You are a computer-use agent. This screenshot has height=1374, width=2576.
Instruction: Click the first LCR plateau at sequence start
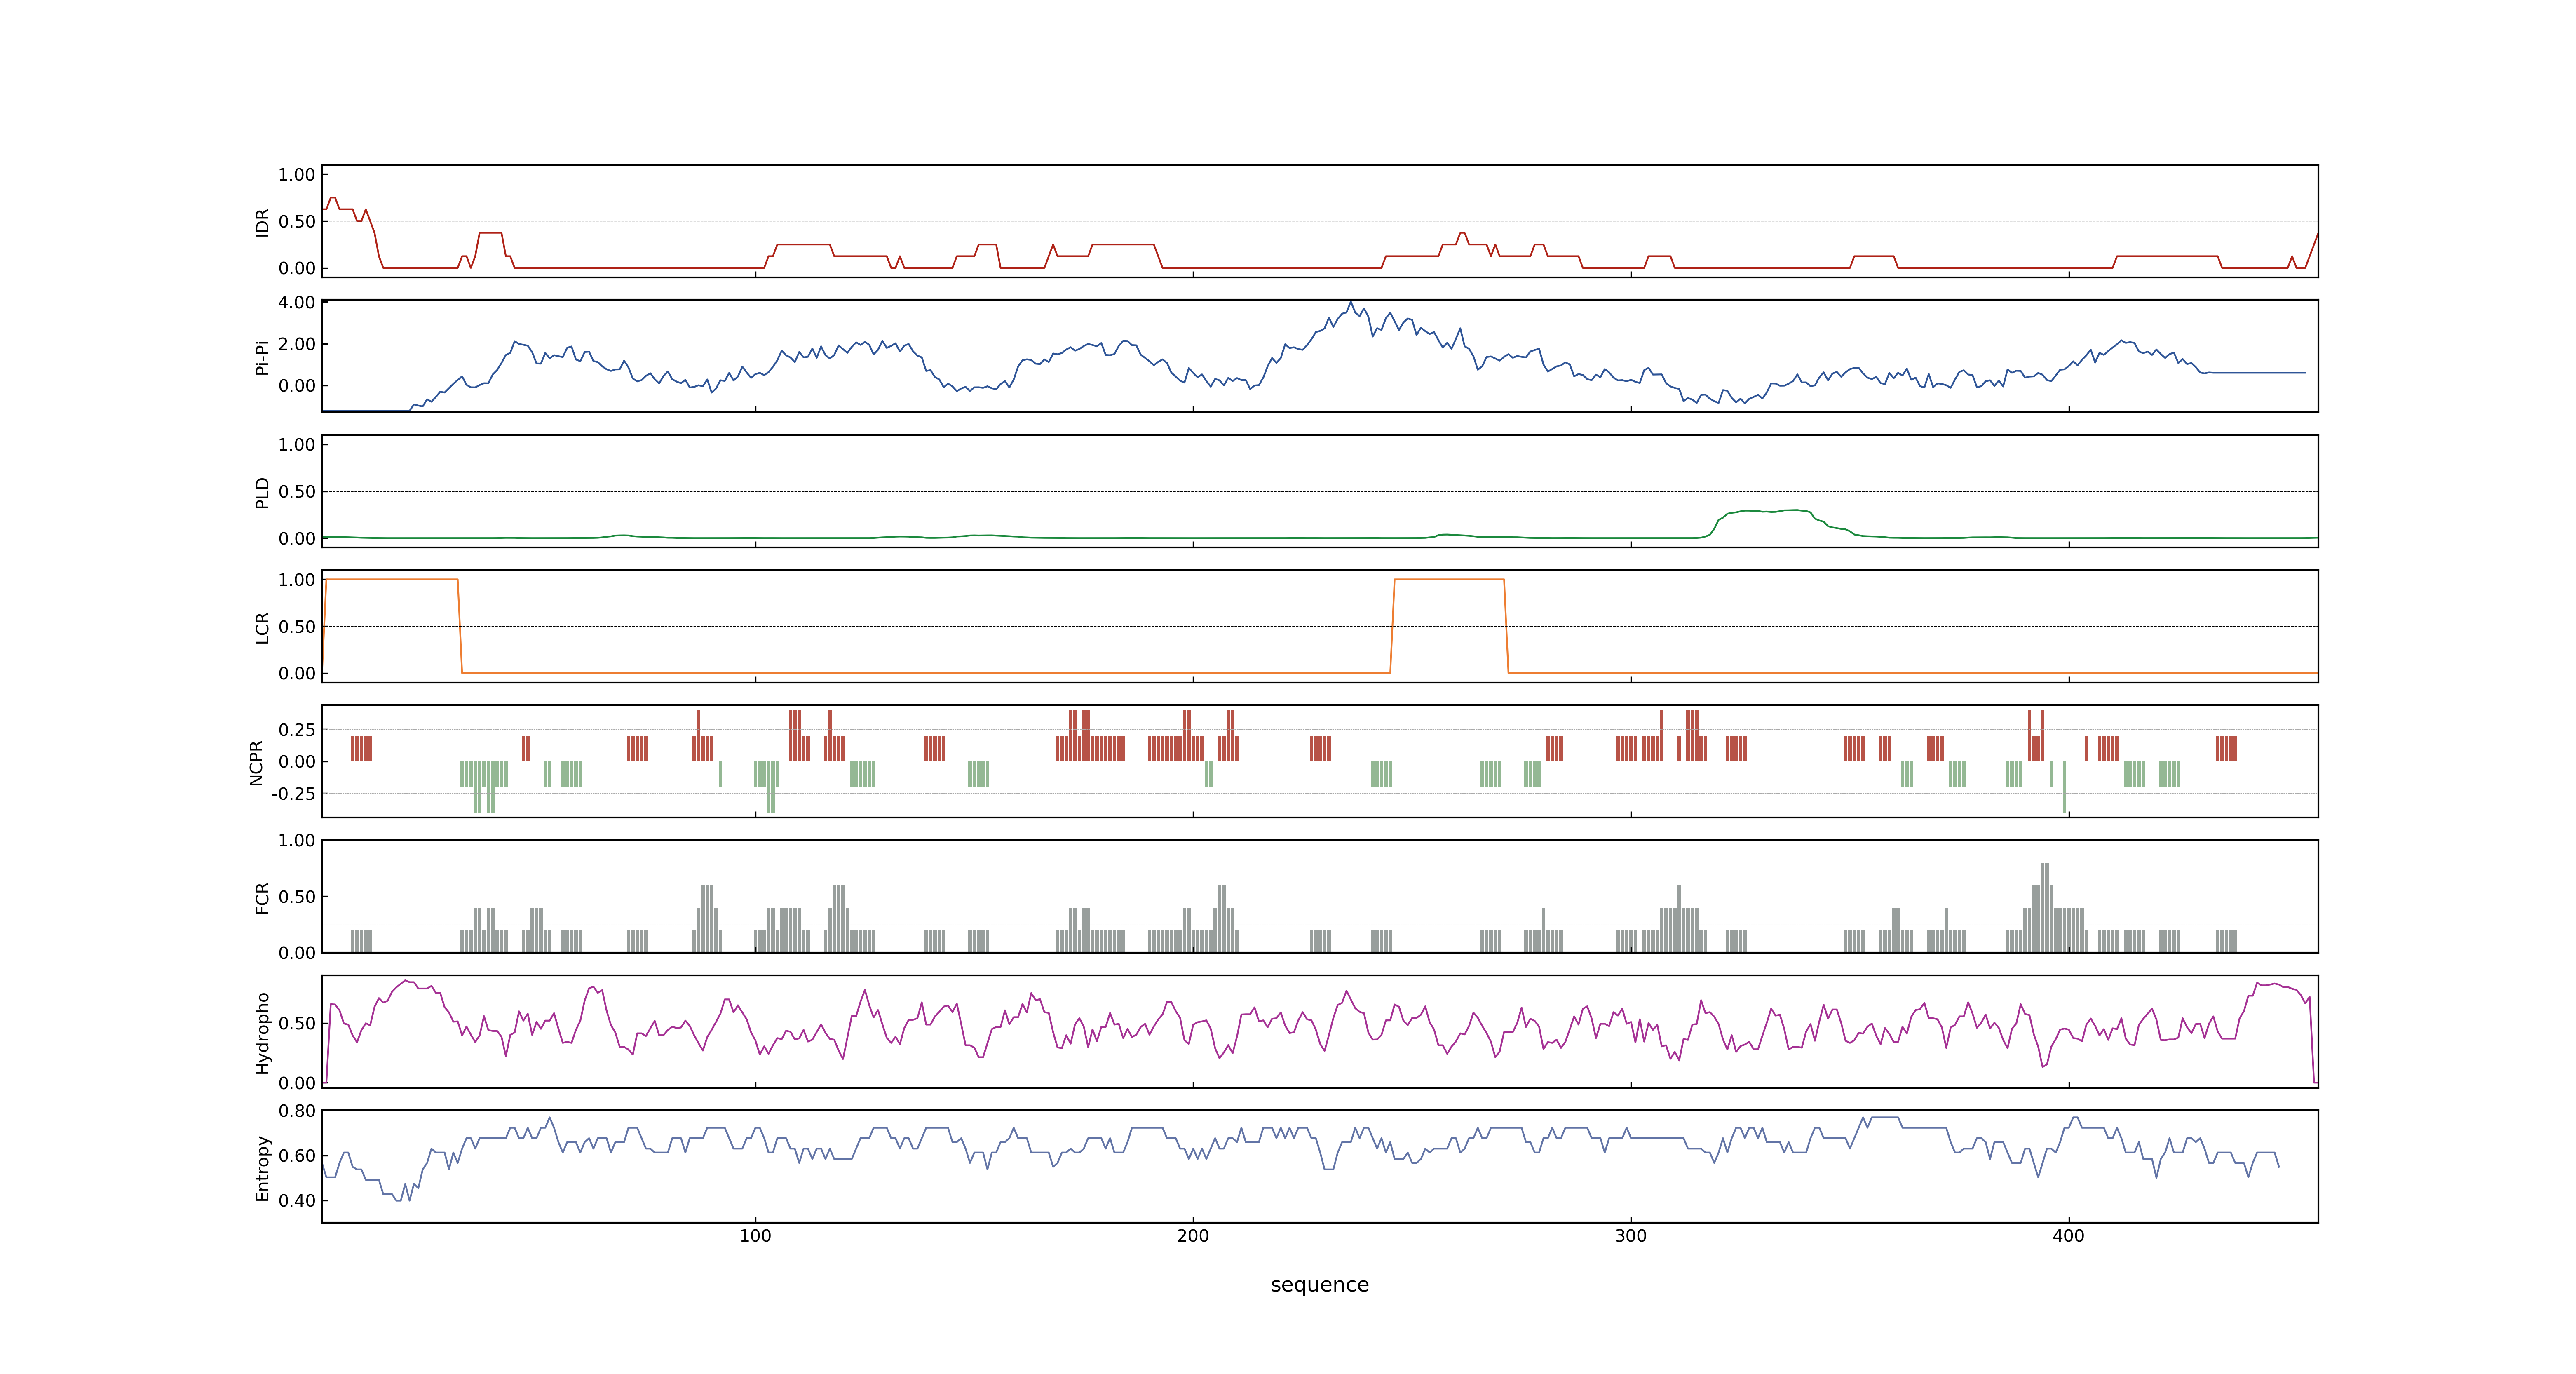pos(391,579)
